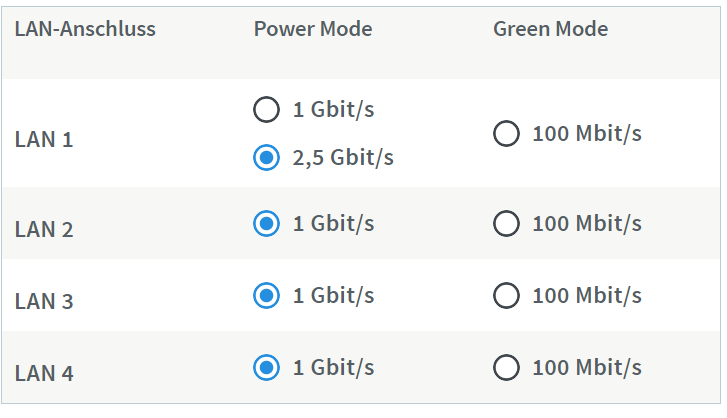Click the "100 Mbit/s" text in LAN 4 row
This screenshot has height=418, width=727.
(586, 367)
